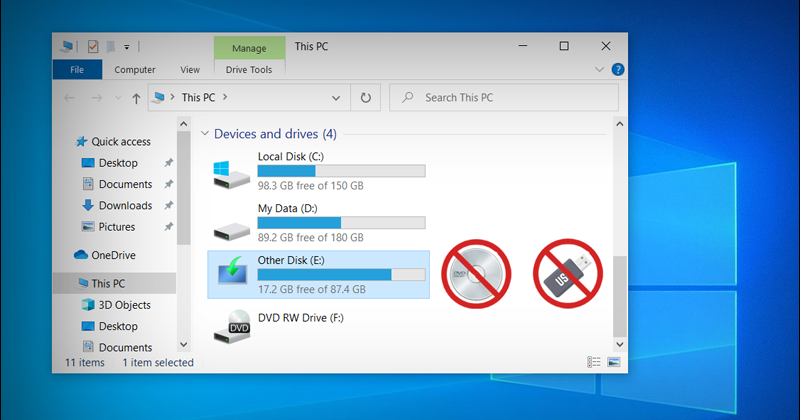Click the '98.3 GB free of 150 GB' text
The image size is (800, 420).
click(x=311, y=186)
